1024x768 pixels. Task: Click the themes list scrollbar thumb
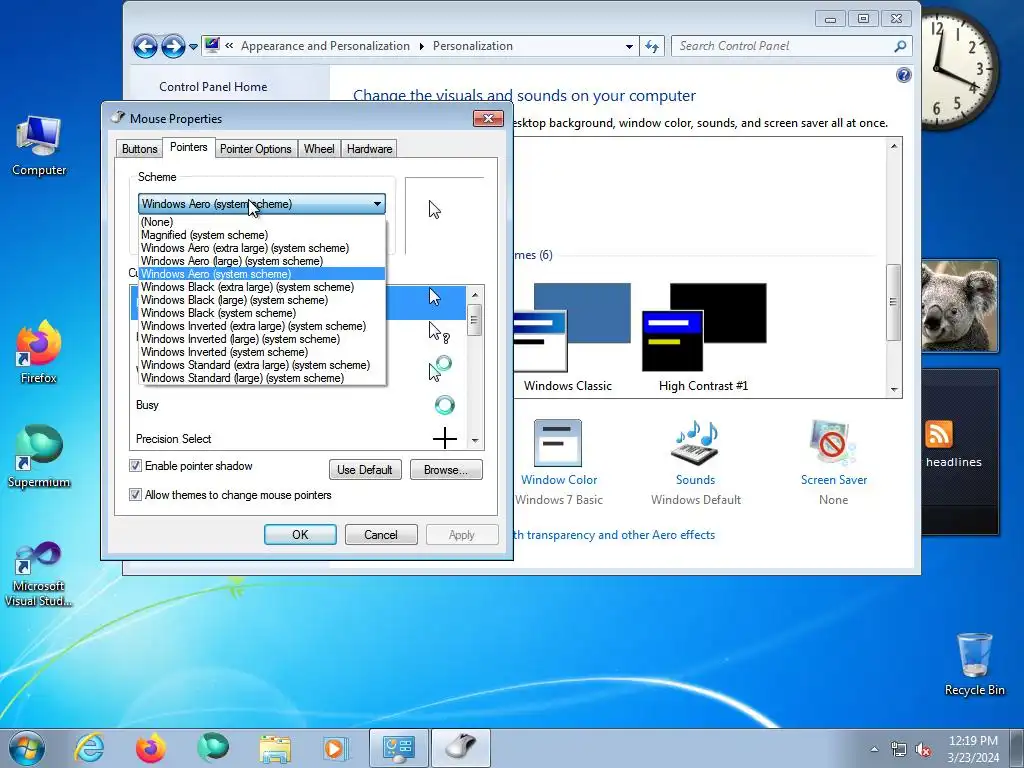(893, 302)
